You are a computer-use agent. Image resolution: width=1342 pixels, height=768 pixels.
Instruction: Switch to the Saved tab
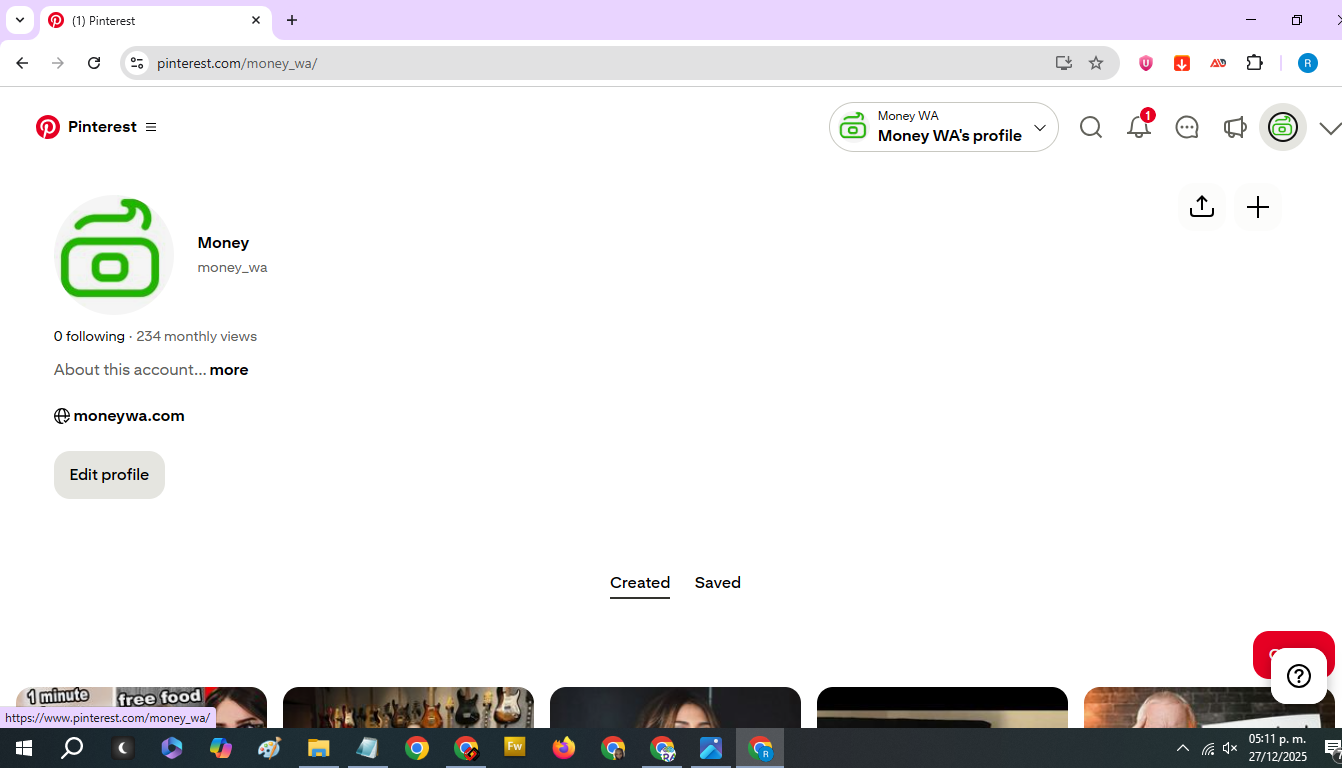click(x=717, y=583)
